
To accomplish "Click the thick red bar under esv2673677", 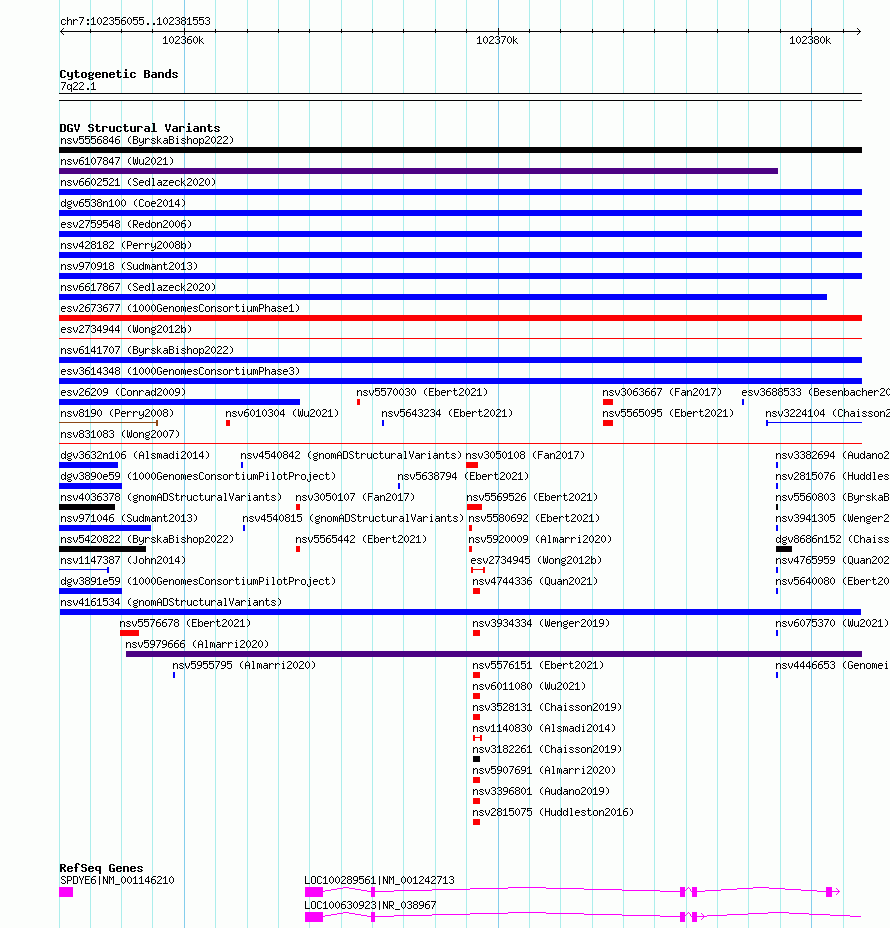I will (x=460, y=318).
